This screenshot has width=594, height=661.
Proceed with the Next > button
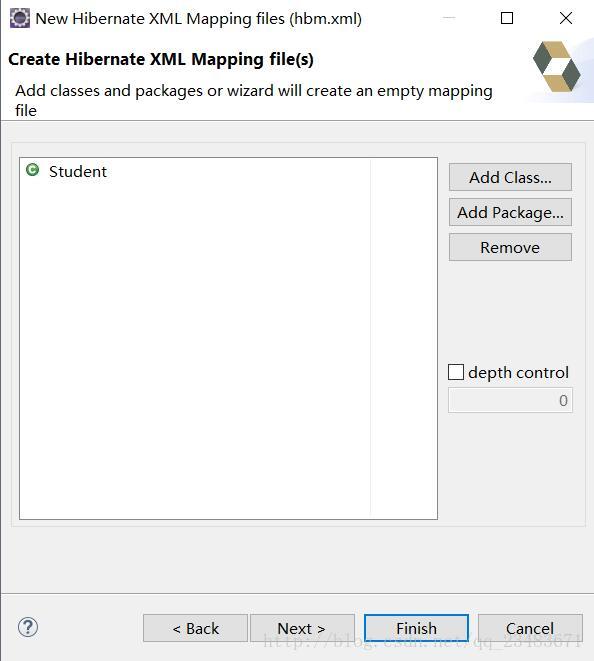click(x=302, y=628)
